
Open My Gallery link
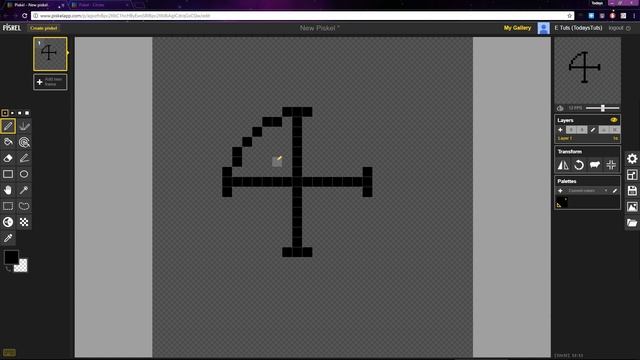(x=517, y=28)
